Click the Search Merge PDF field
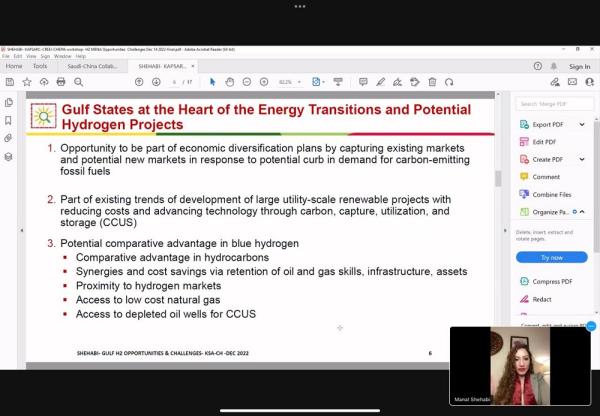600x416 pixels. click(x=554, y=104)
